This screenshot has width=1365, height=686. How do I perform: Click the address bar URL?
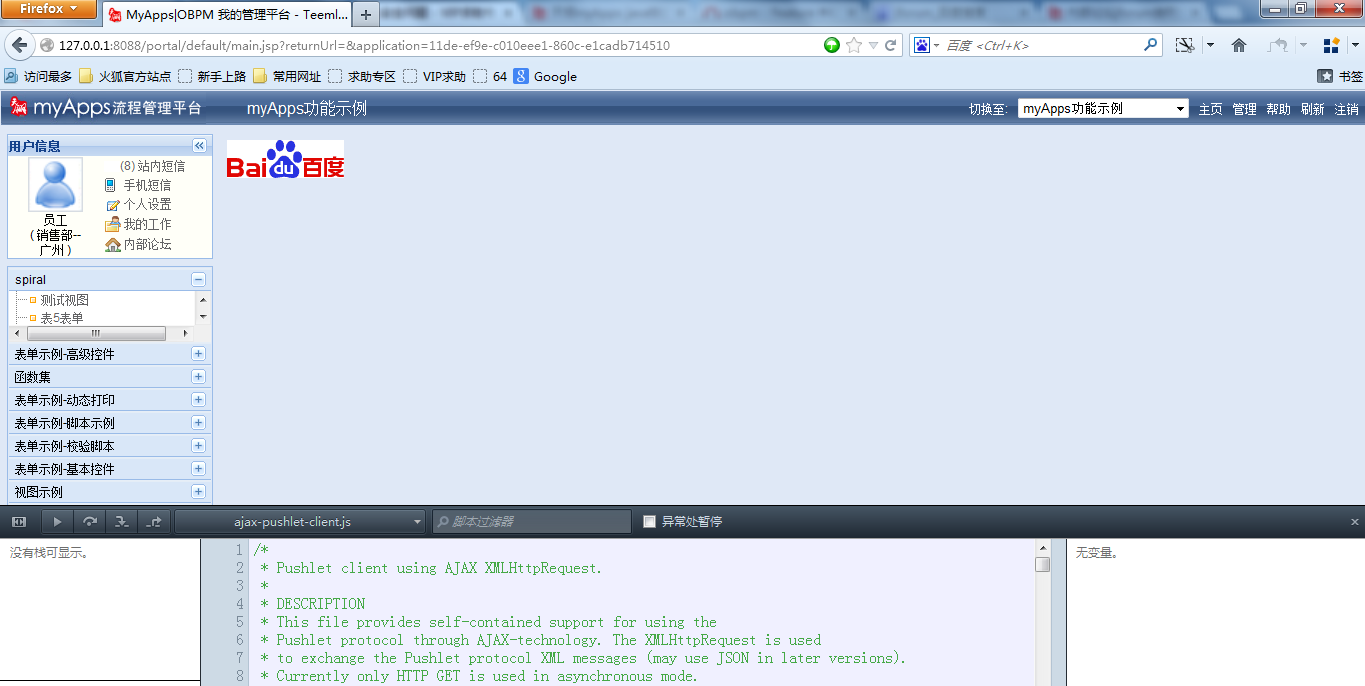[364, 45]
